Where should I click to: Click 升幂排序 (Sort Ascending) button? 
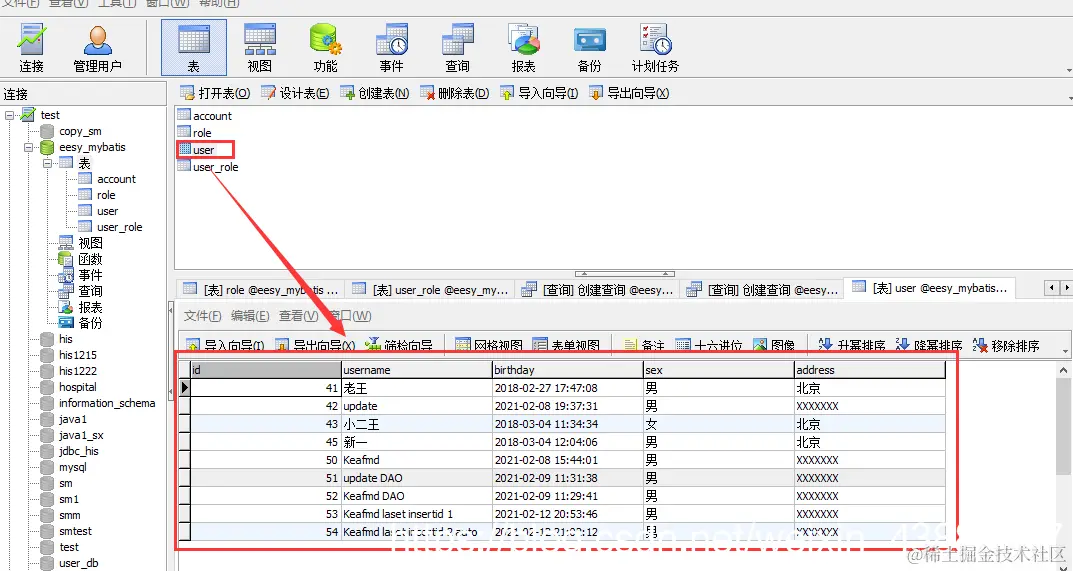coord(852,345)
